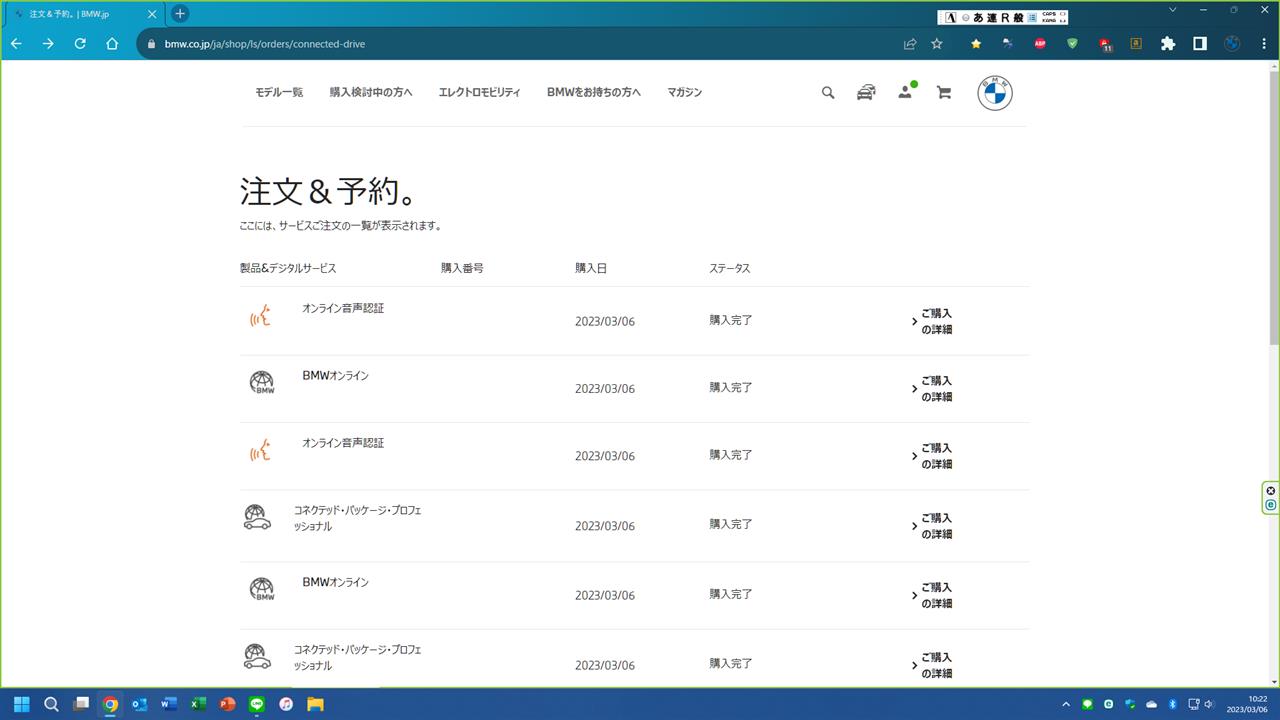
Task: Open Chrome profile avatar with BMW logo
Action: tap(1232, 44)
